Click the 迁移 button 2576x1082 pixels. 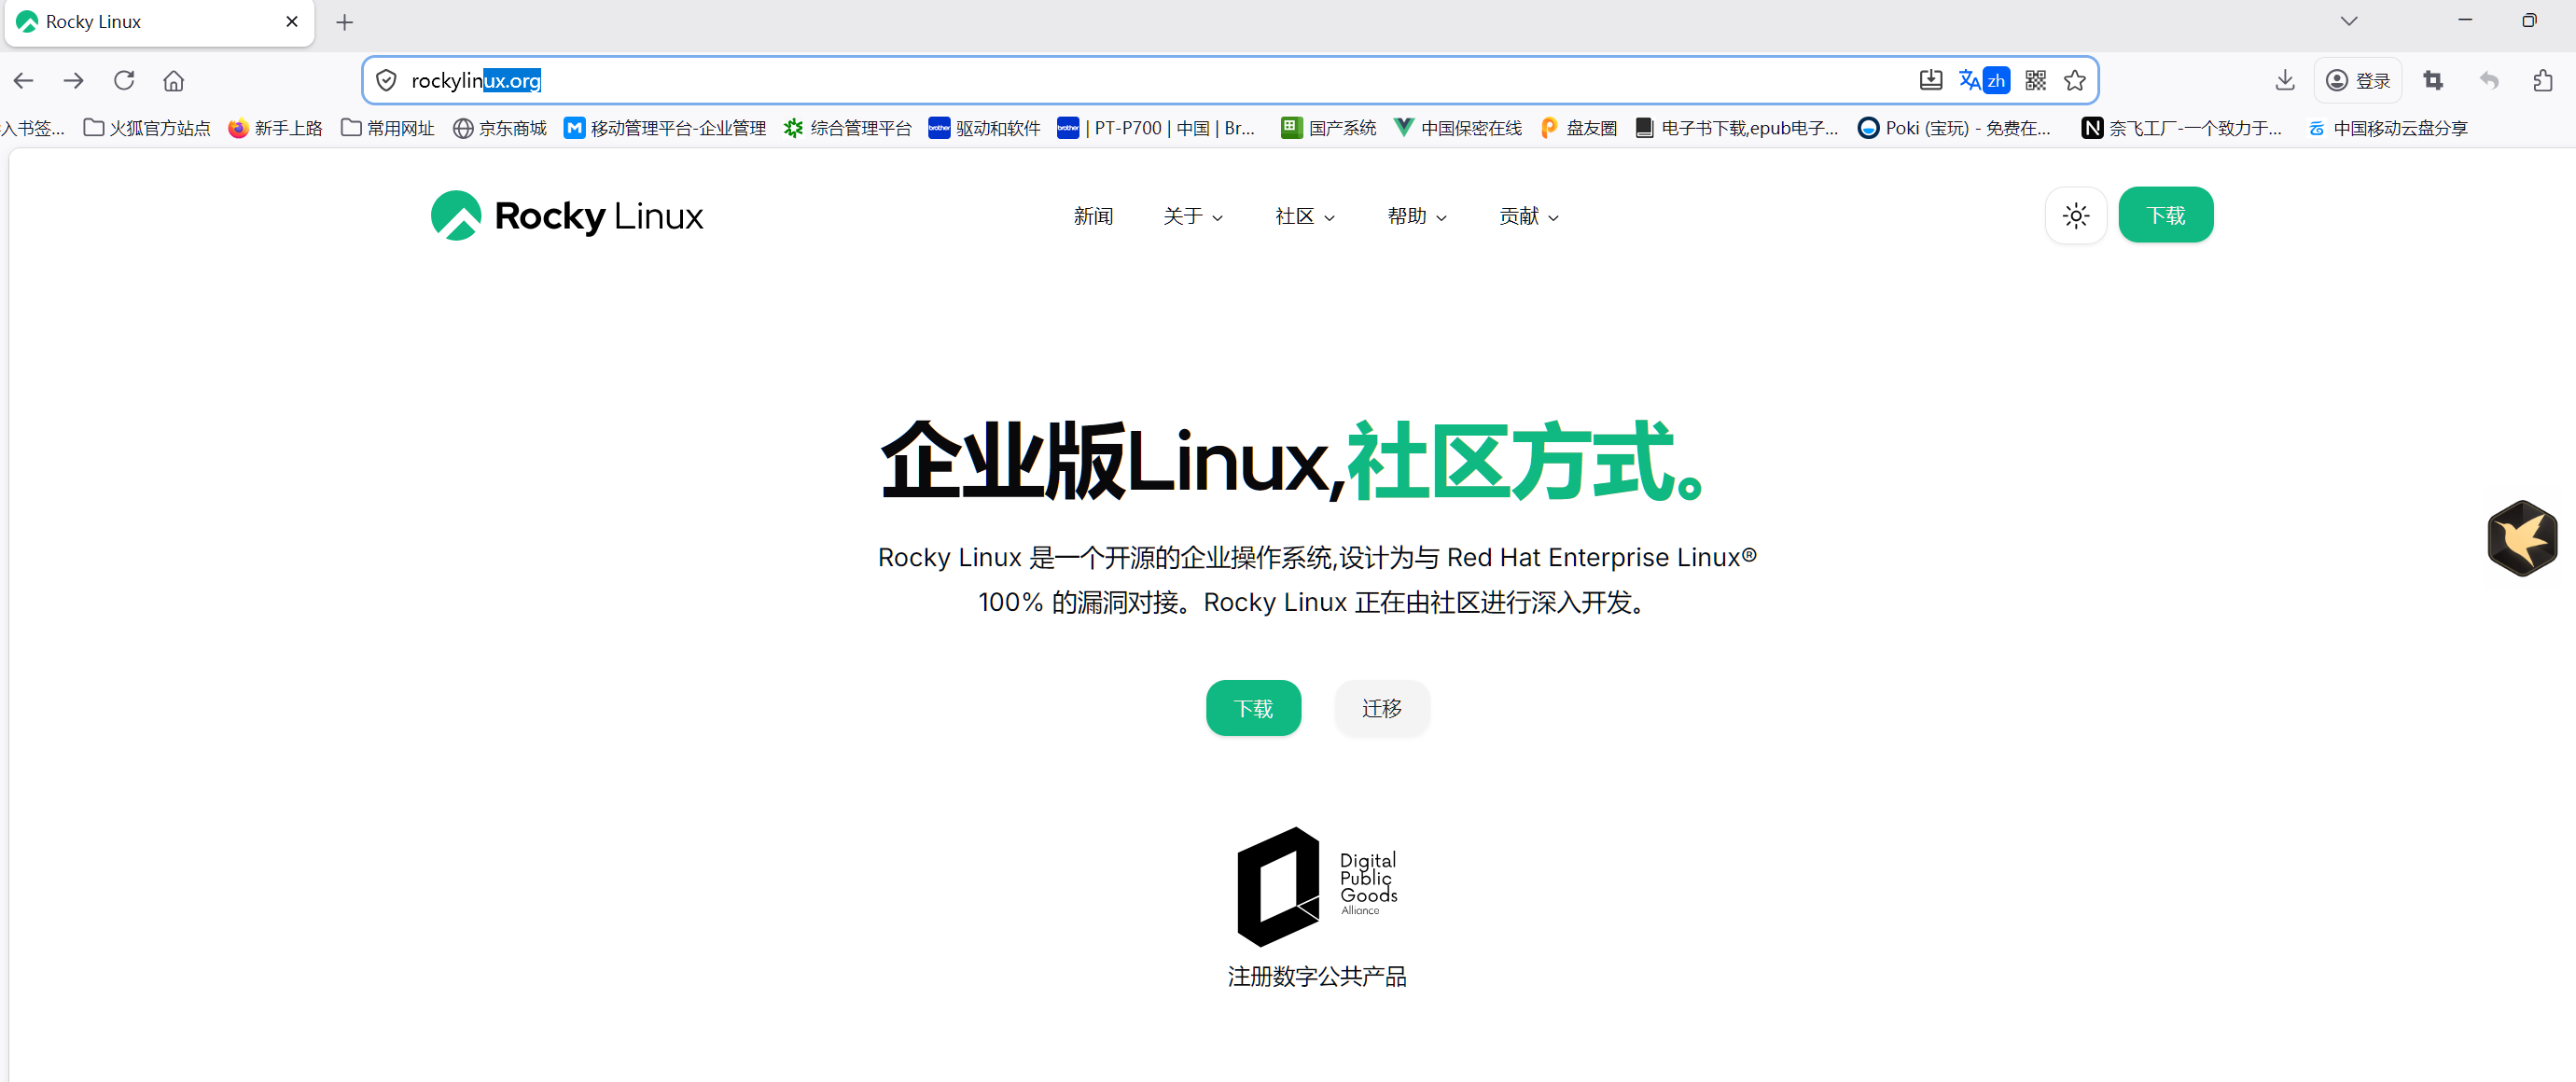(x=1381, y=708)
